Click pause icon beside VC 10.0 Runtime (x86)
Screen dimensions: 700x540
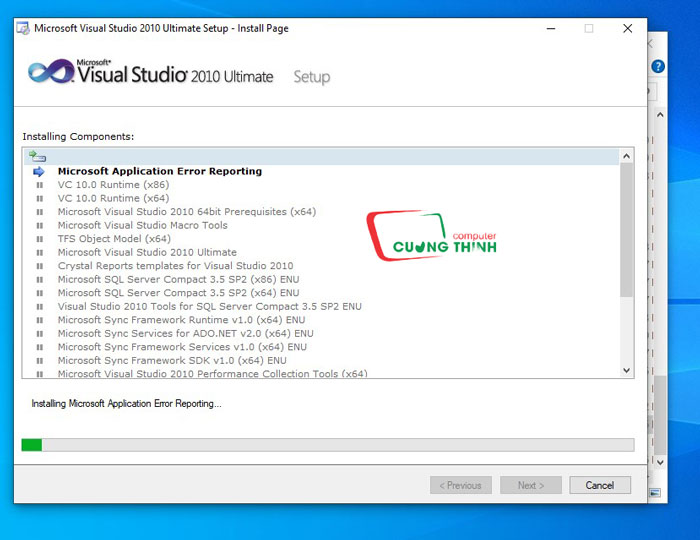40,185
